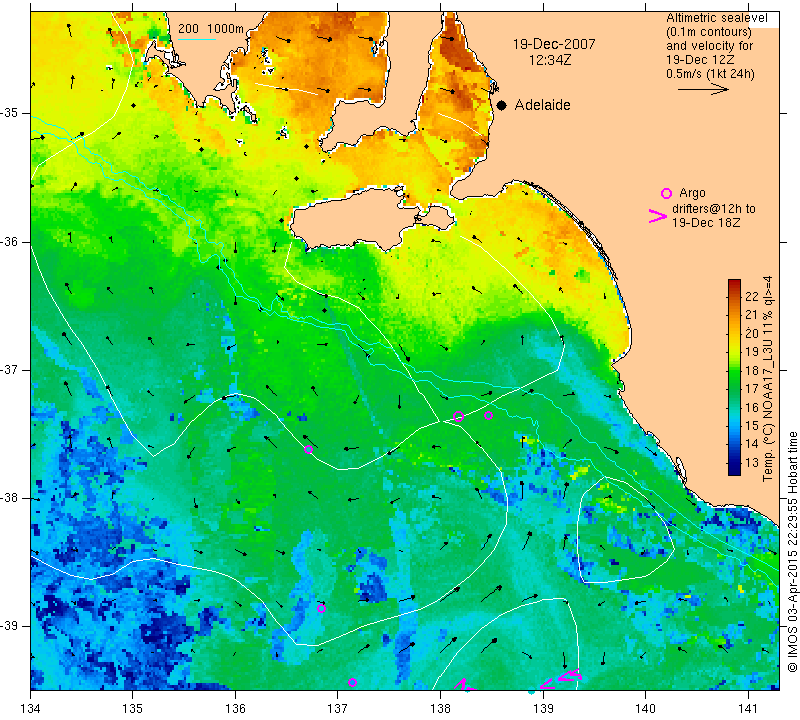Image resolution: width=800 pixels, height=720 pixels.
Task: Click the Adelaide city label
Action: pyautogui.click(x=542, y=105)
